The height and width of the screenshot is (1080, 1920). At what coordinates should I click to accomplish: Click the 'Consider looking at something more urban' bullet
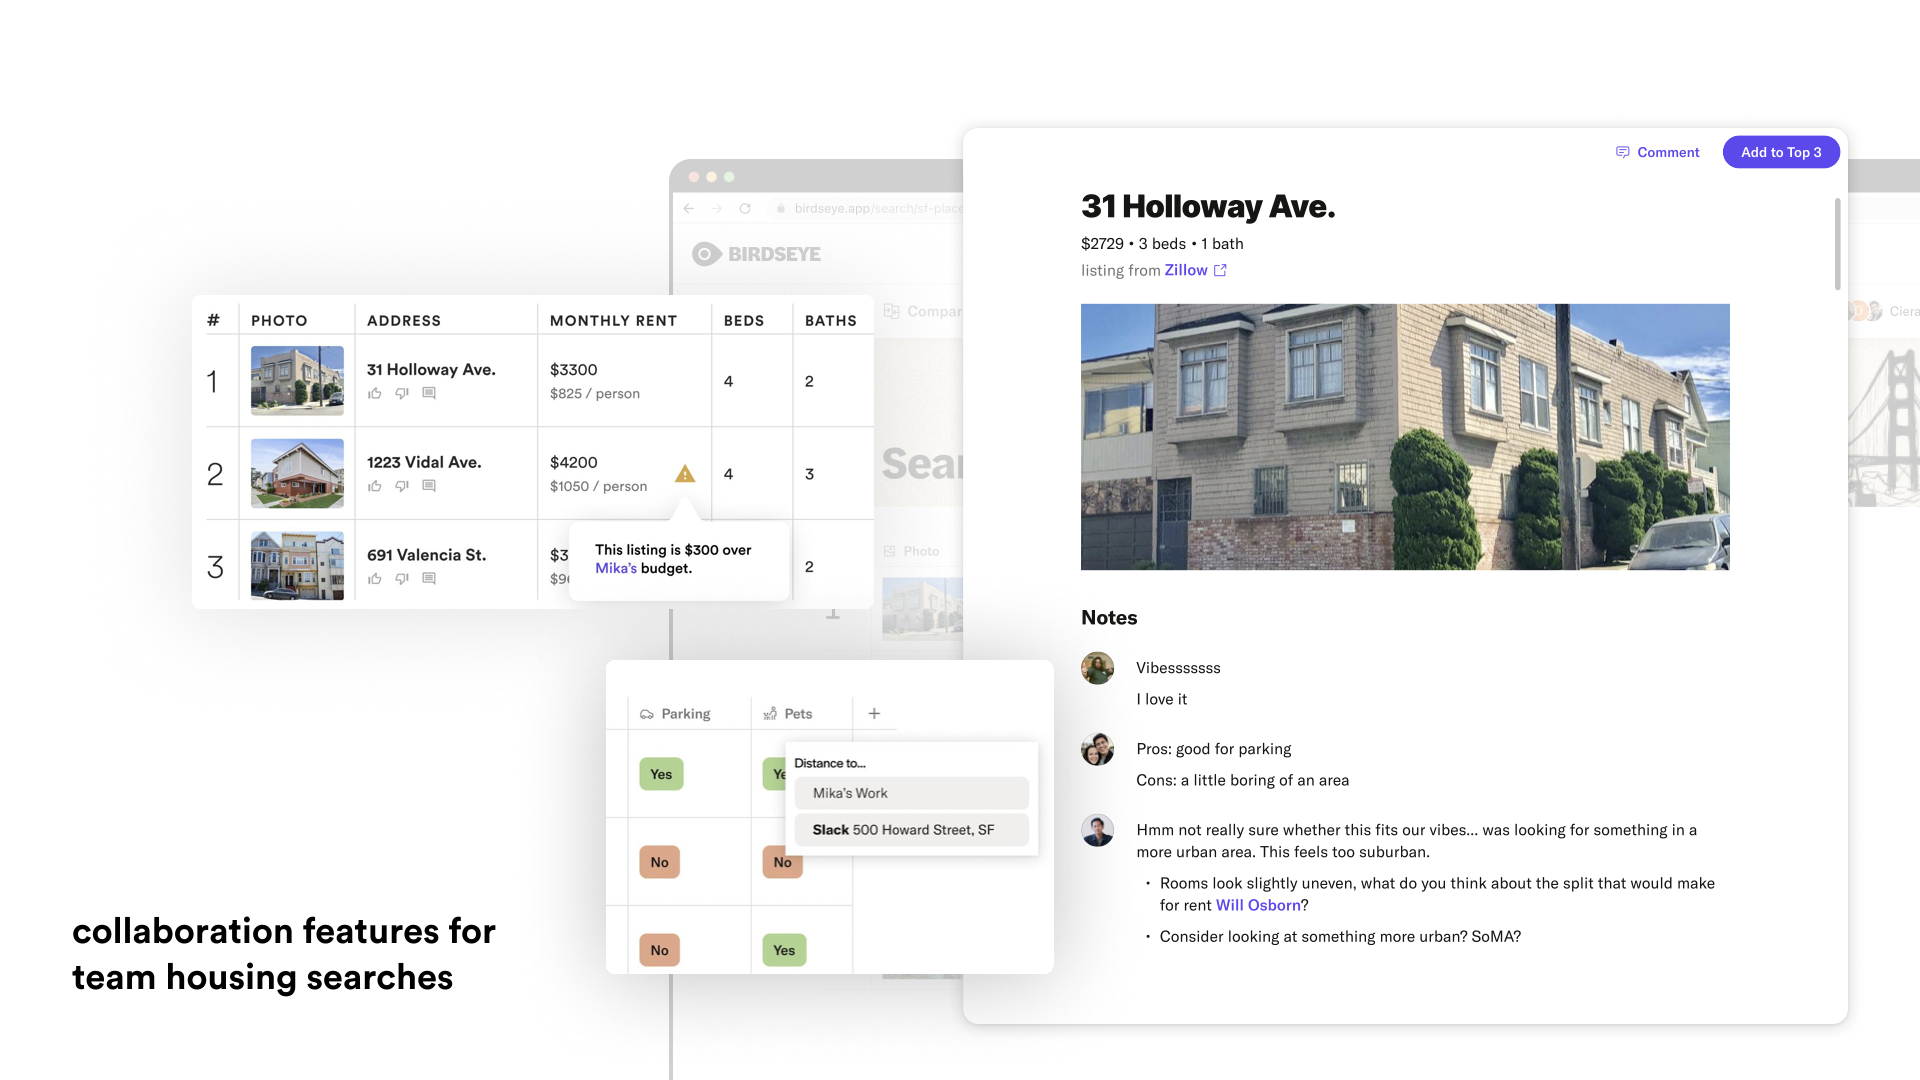(x=1340, y=937)
